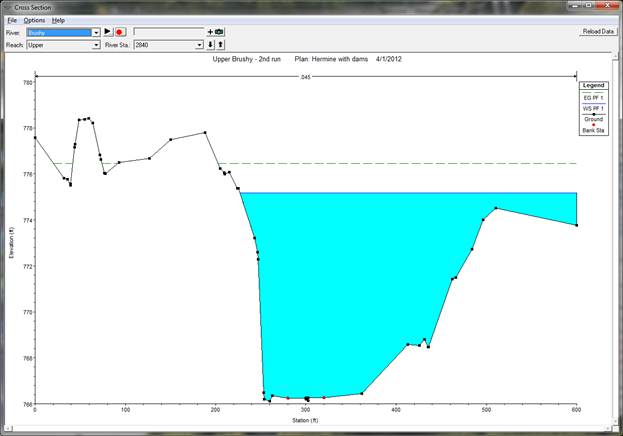Click the Reload Data button
The height and width of the screenshot is (436, 623).
coord(597,32)
